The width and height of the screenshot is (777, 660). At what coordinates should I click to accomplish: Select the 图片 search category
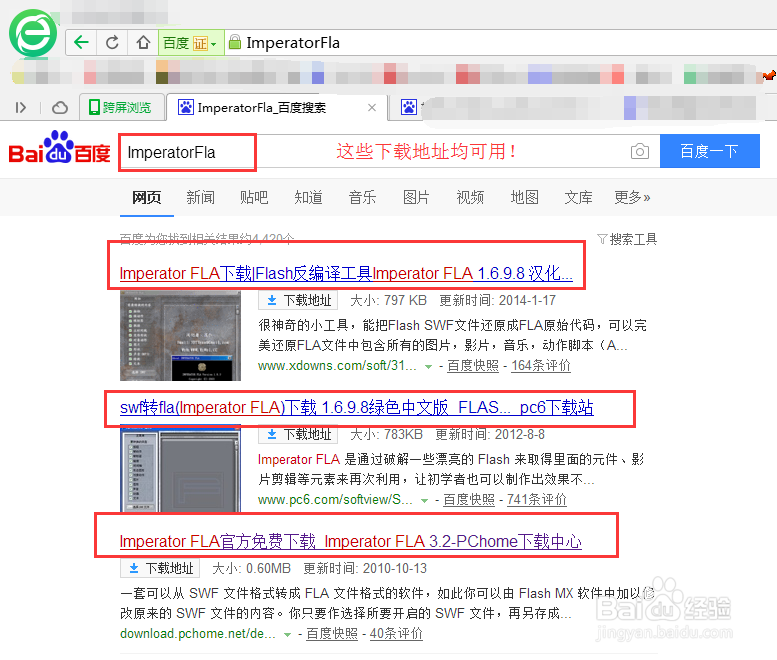[x=416, y=197]
